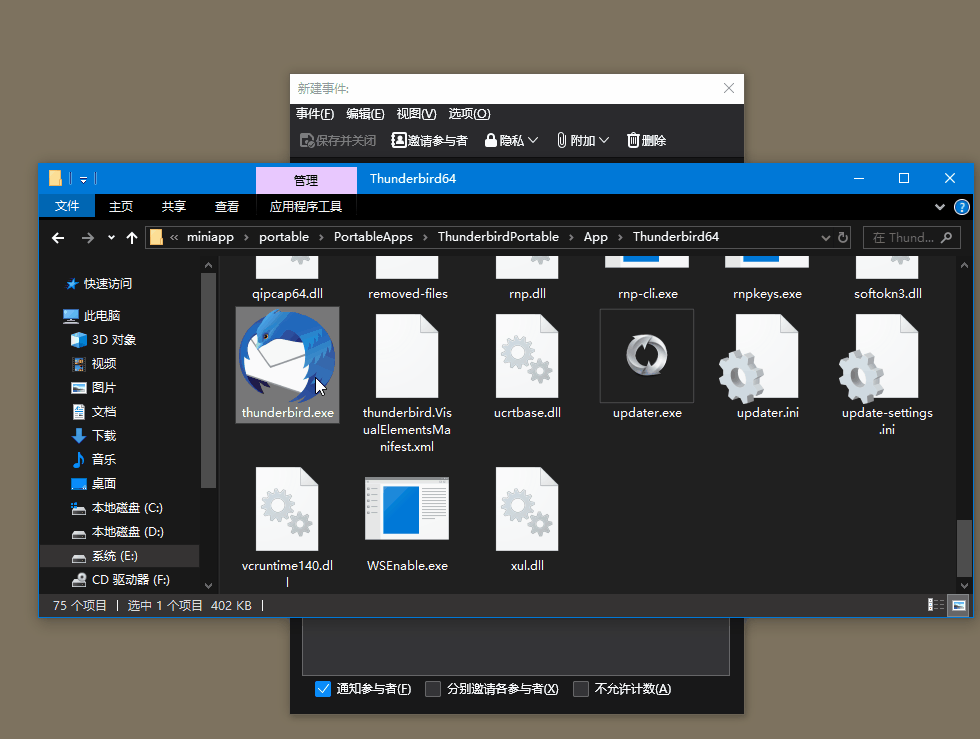This screenshot has width=980, height=739.
Task: Select the thunderbird.exe application icon
Action: [x=287, y=355]
